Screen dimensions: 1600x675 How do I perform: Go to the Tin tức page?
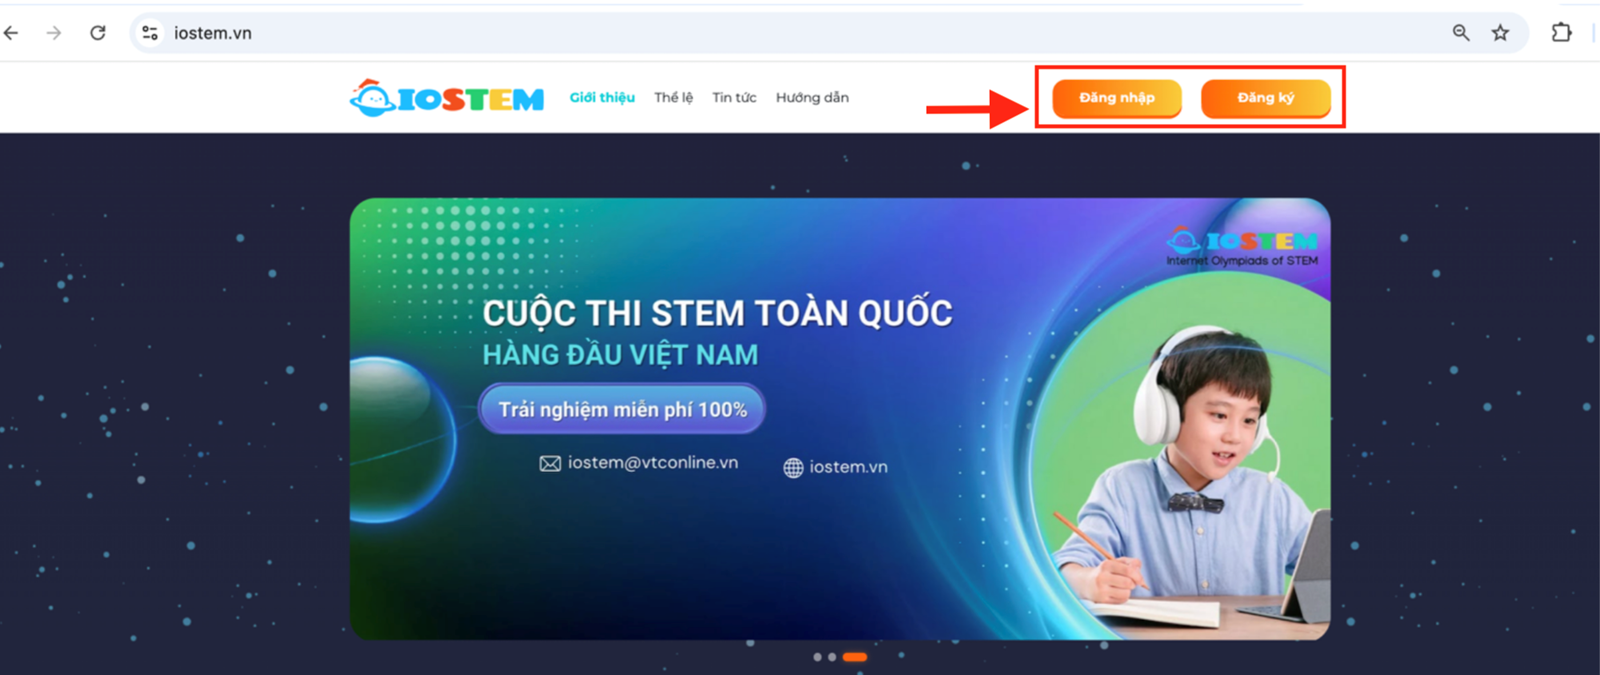tap(734, 97)
